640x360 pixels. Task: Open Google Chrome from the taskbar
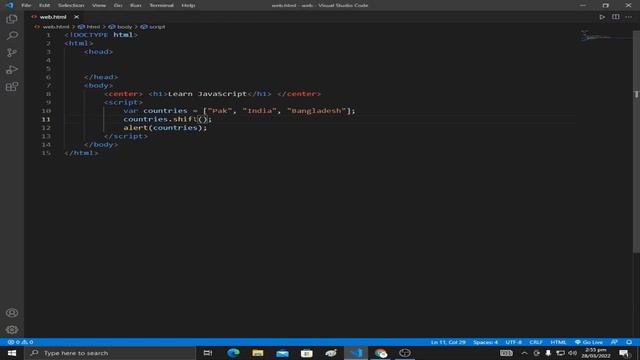pyautogui.click(x=380, y=353)
